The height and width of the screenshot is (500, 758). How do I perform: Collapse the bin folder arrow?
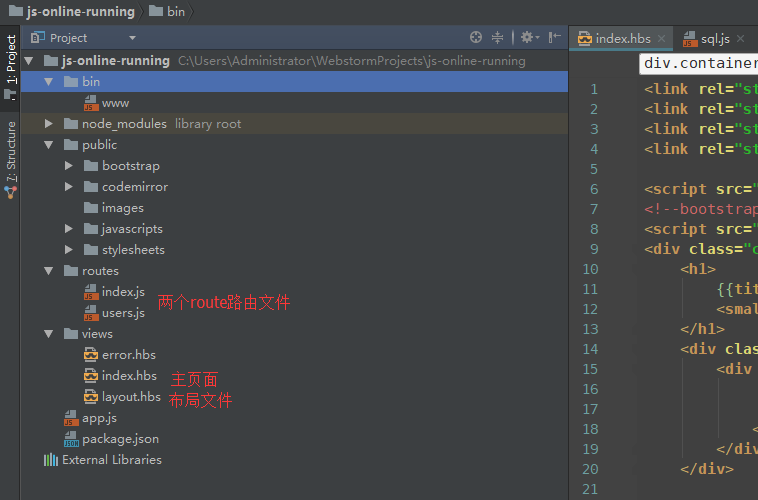(x=49, y=82)
